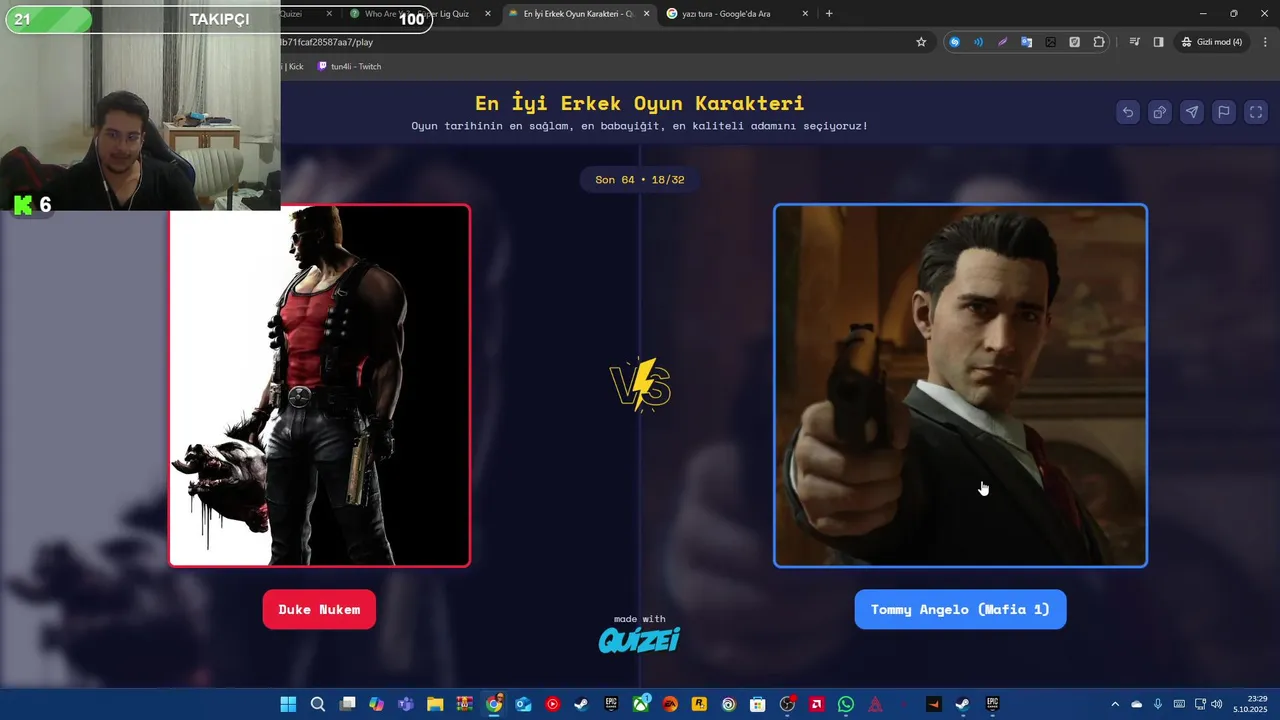Open Rockstar Games Launcher taskbar icon

699,704
